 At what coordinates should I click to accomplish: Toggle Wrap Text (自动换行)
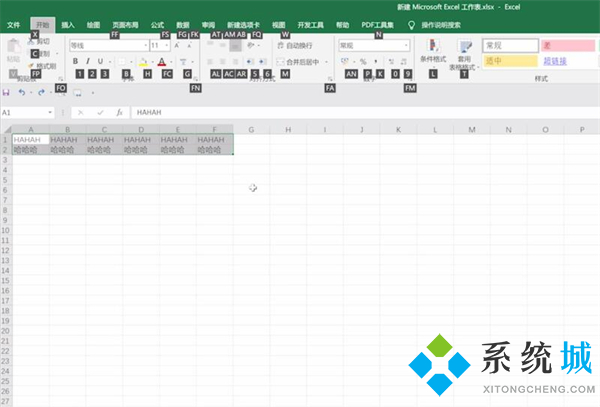click(x=295, y=46)
